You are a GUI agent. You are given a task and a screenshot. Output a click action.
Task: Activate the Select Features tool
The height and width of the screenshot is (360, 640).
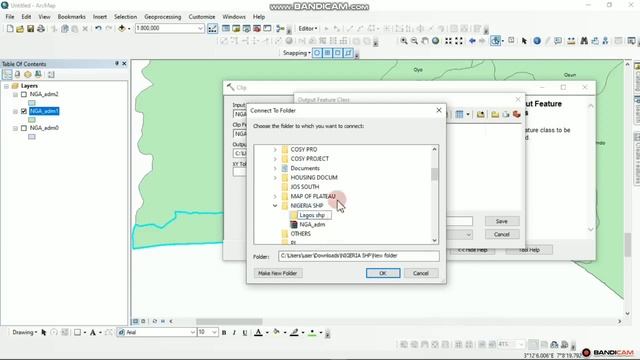click(495, 41)
